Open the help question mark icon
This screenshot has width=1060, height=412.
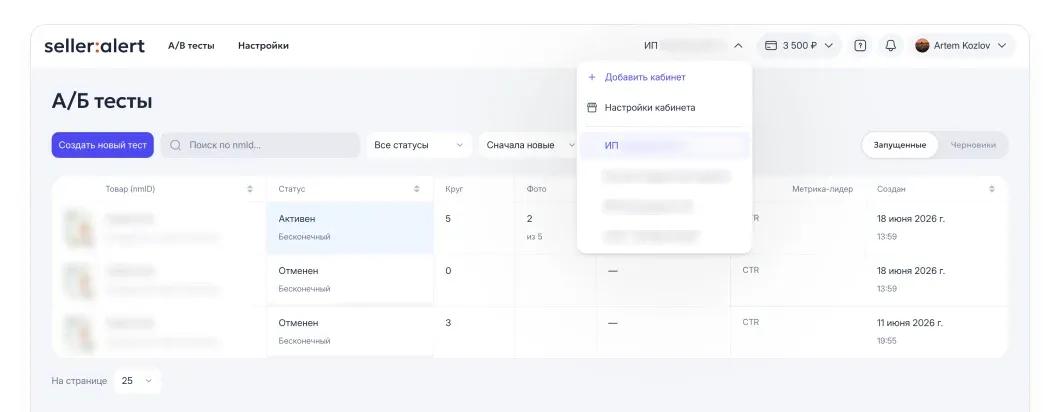pos(860,46)
